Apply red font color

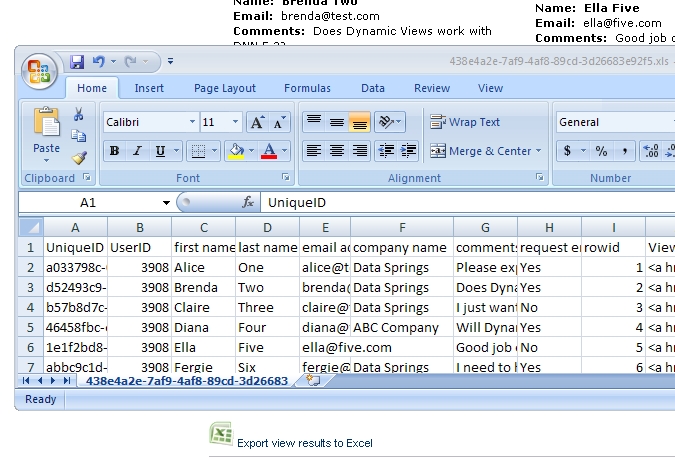tap(269, 151)
